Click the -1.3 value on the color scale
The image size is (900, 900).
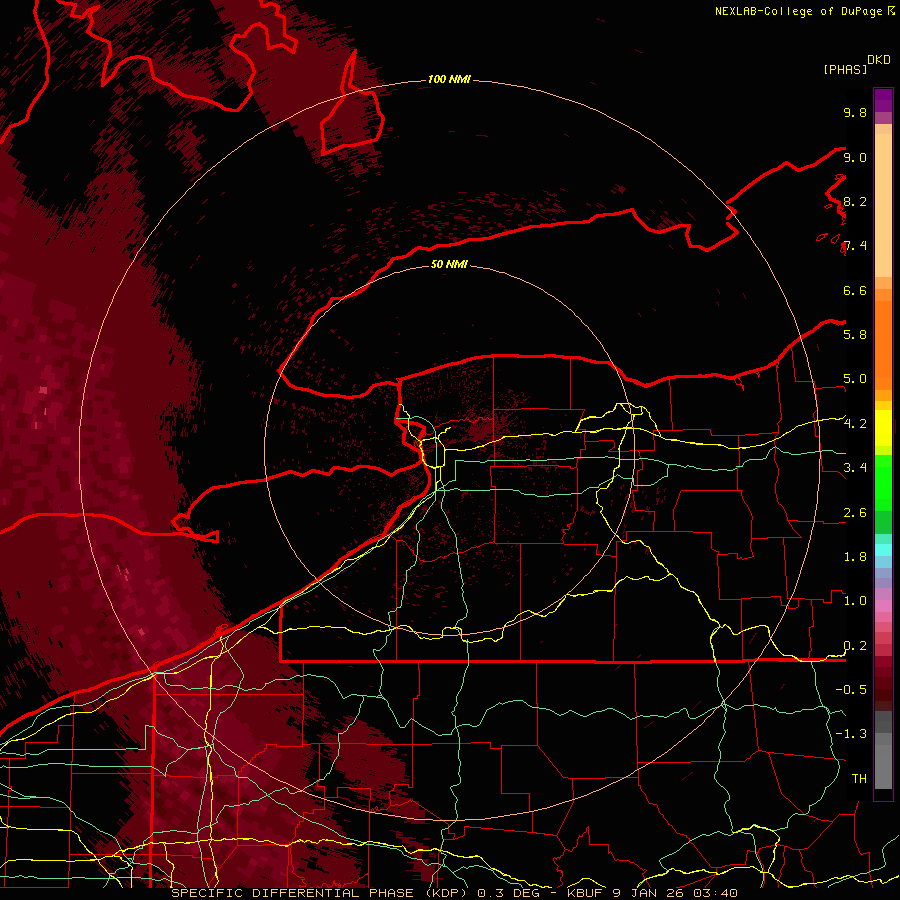click(851, 734)
